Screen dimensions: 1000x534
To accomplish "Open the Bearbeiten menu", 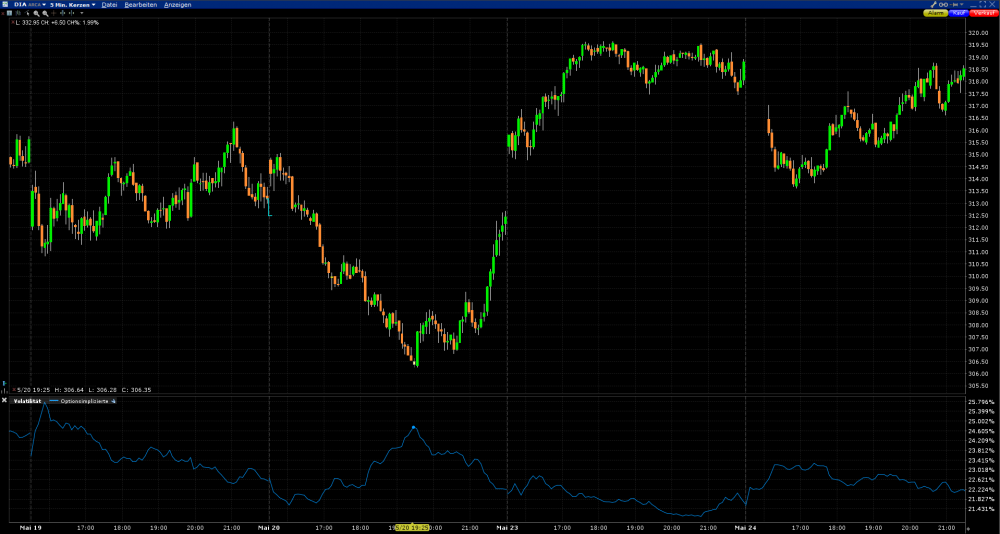I will point(141,4).
